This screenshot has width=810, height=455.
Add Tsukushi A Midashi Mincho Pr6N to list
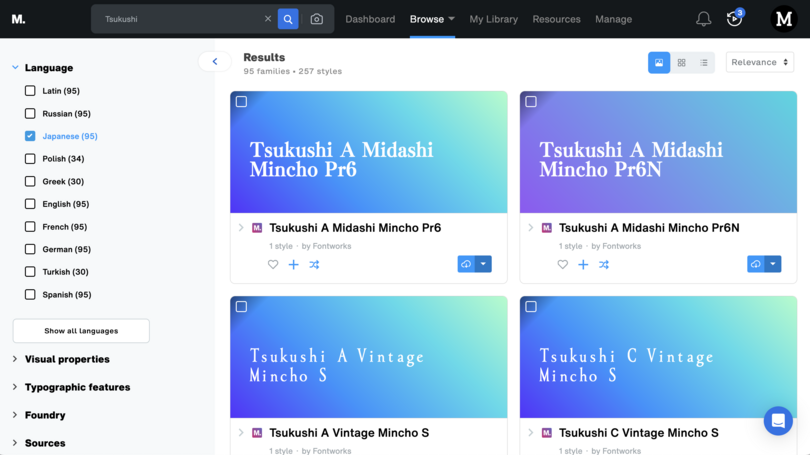point(583,264)
